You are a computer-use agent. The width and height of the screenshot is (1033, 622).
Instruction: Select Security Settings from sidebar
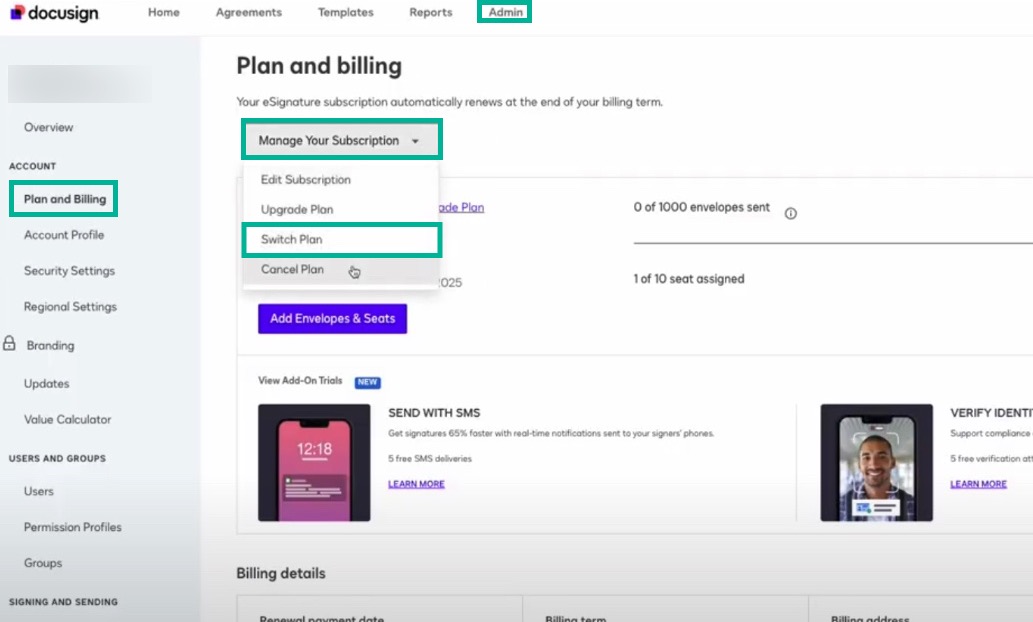(x=67, y=270)
